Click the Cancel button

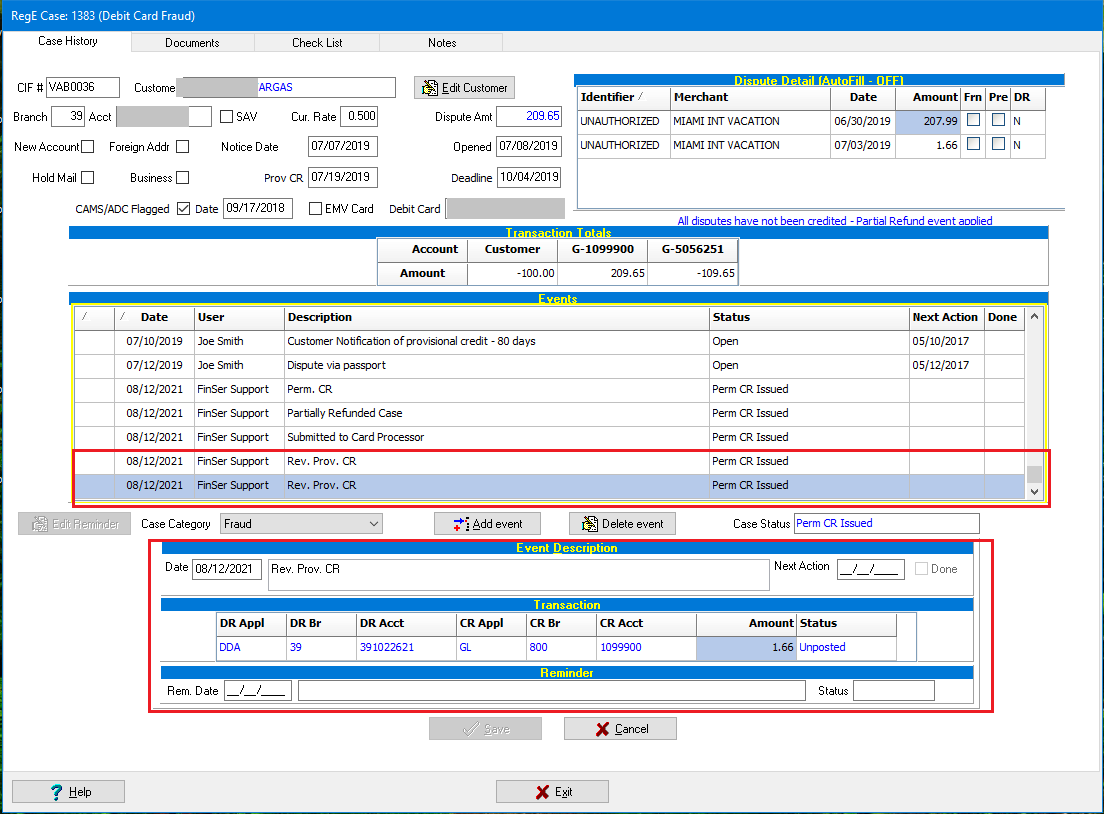tap(620, 729)
